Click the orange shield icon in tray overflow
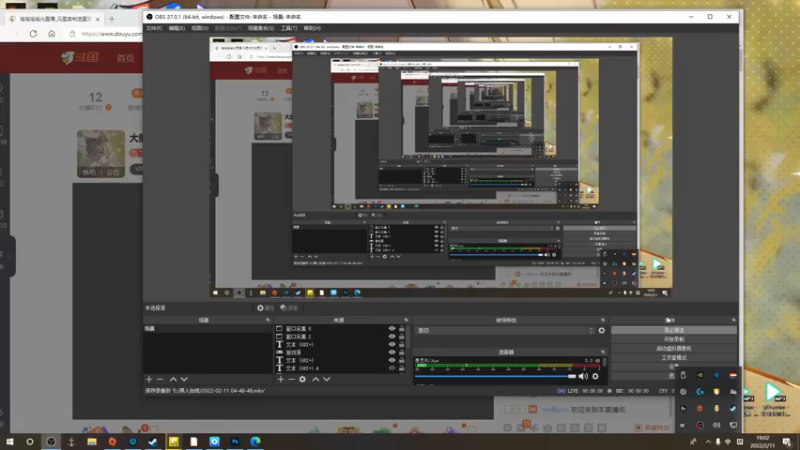 point(716,392)
